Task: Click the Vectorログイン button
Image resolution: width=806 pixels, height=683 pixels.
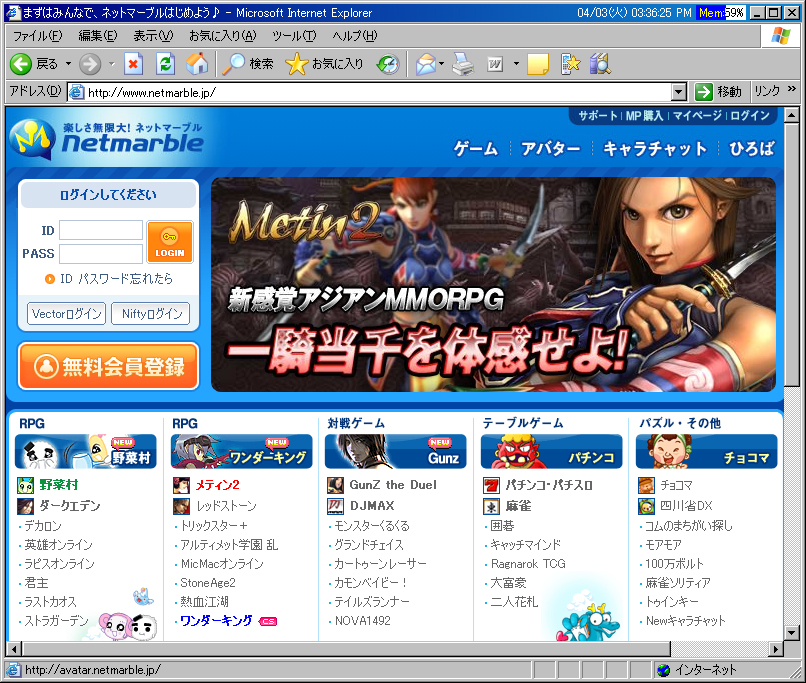Action: [67, 313]
